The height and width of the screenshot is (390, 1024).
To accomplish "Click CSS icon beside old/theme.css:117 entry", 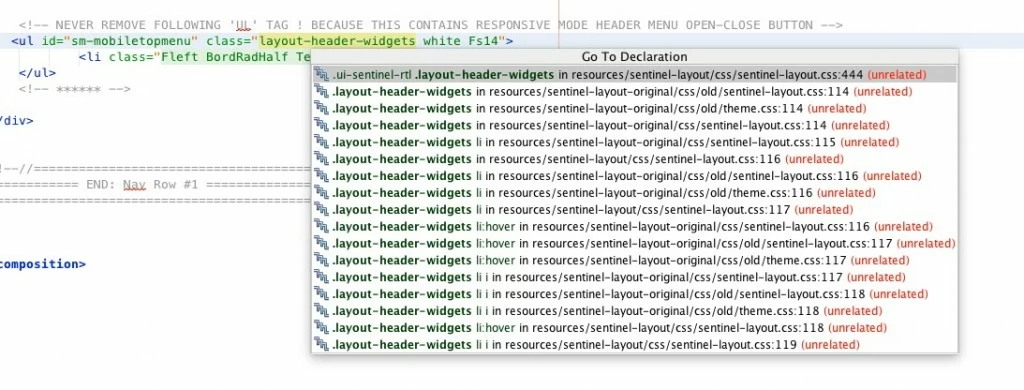I will point(321,260).
